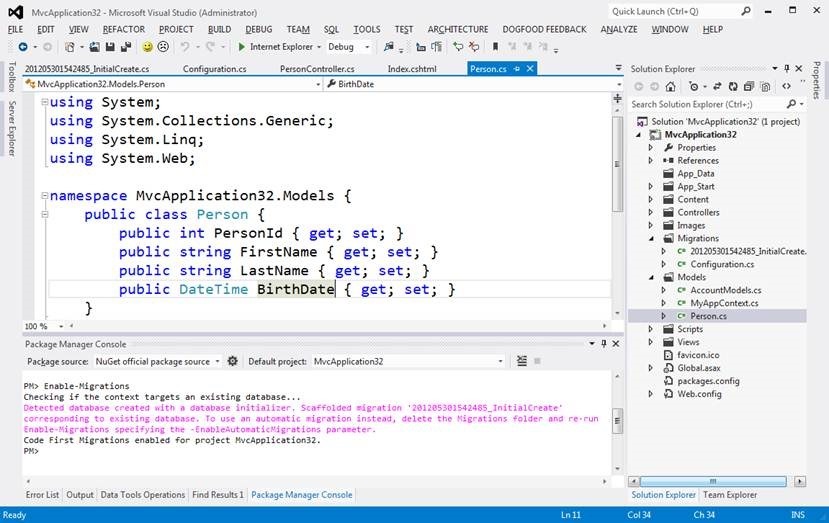The height and width of the screenshot is (523, 829).
Task: Click the Navigate Backward toolbar button
Action: [x=23, y=47]
